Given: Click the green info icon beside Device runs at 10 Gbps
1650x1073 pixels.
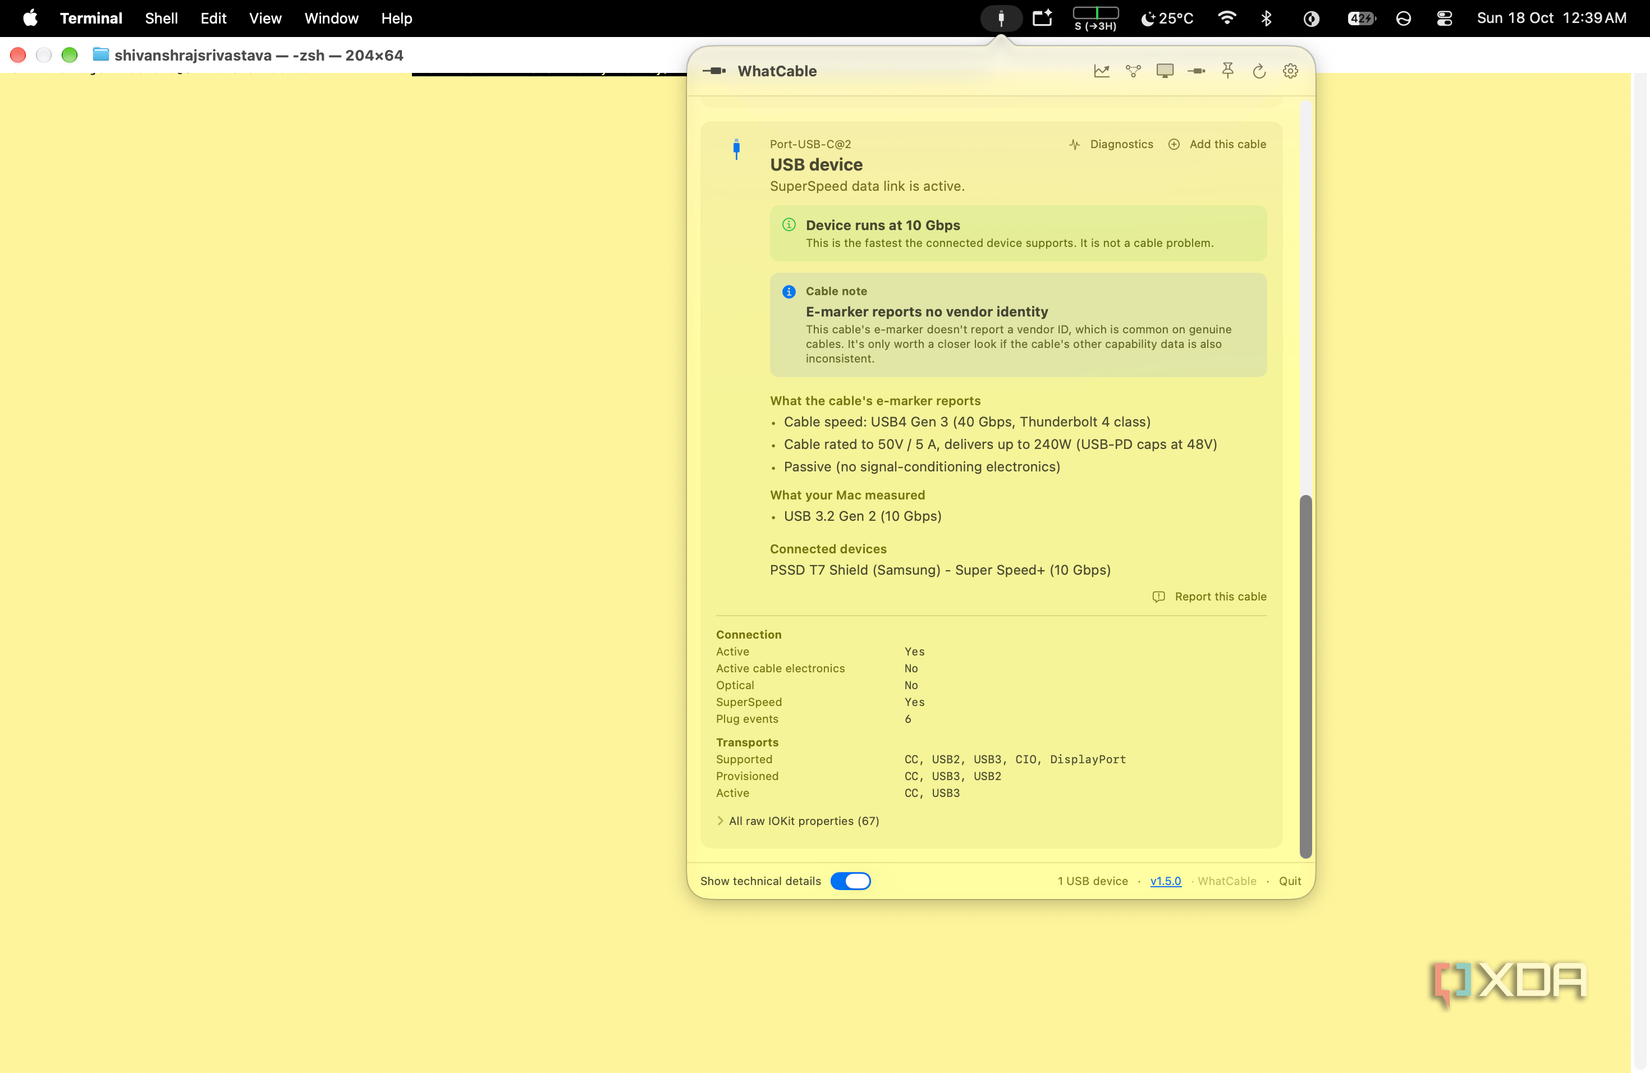Looking at the screenshot, I should (x=789, y=225).
